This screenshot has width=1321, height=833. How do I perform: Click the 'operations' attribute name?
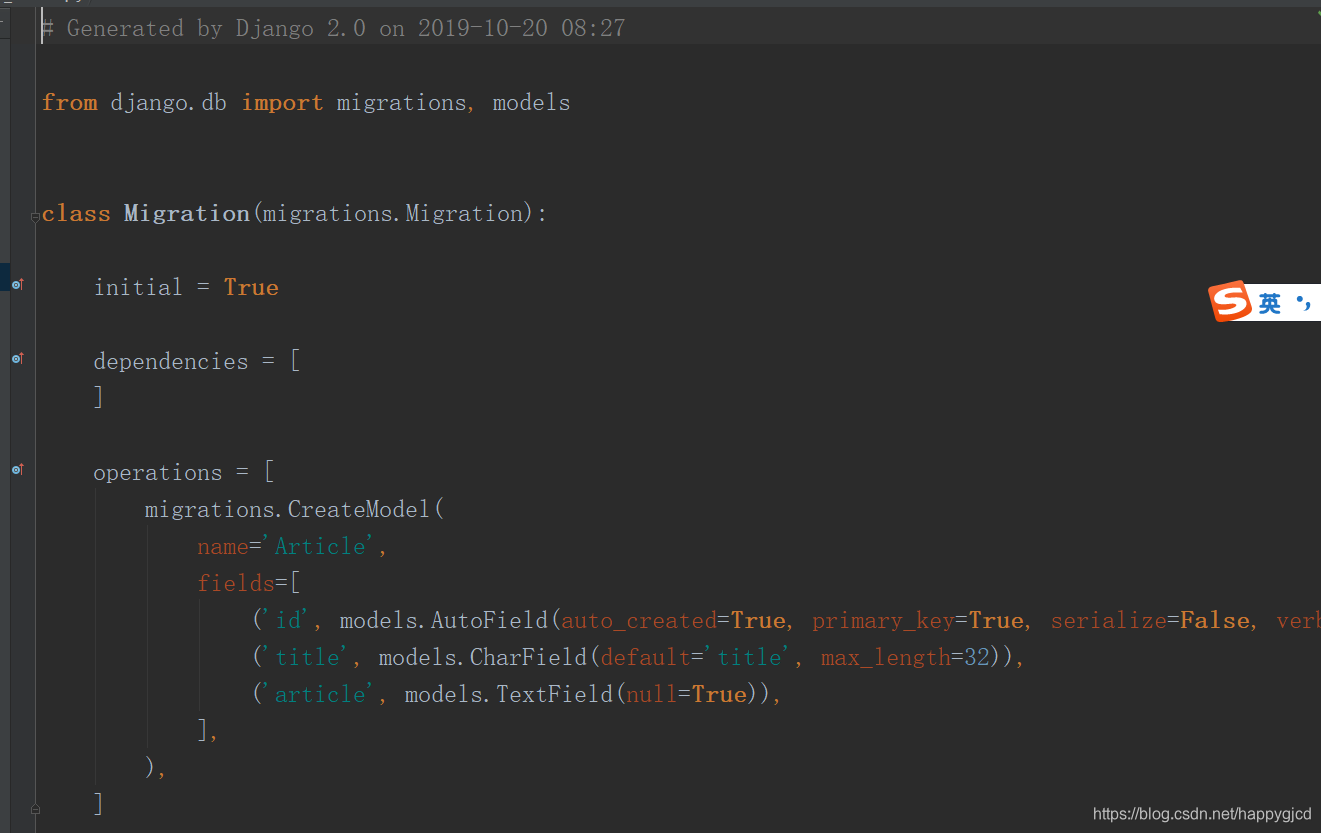158,473
